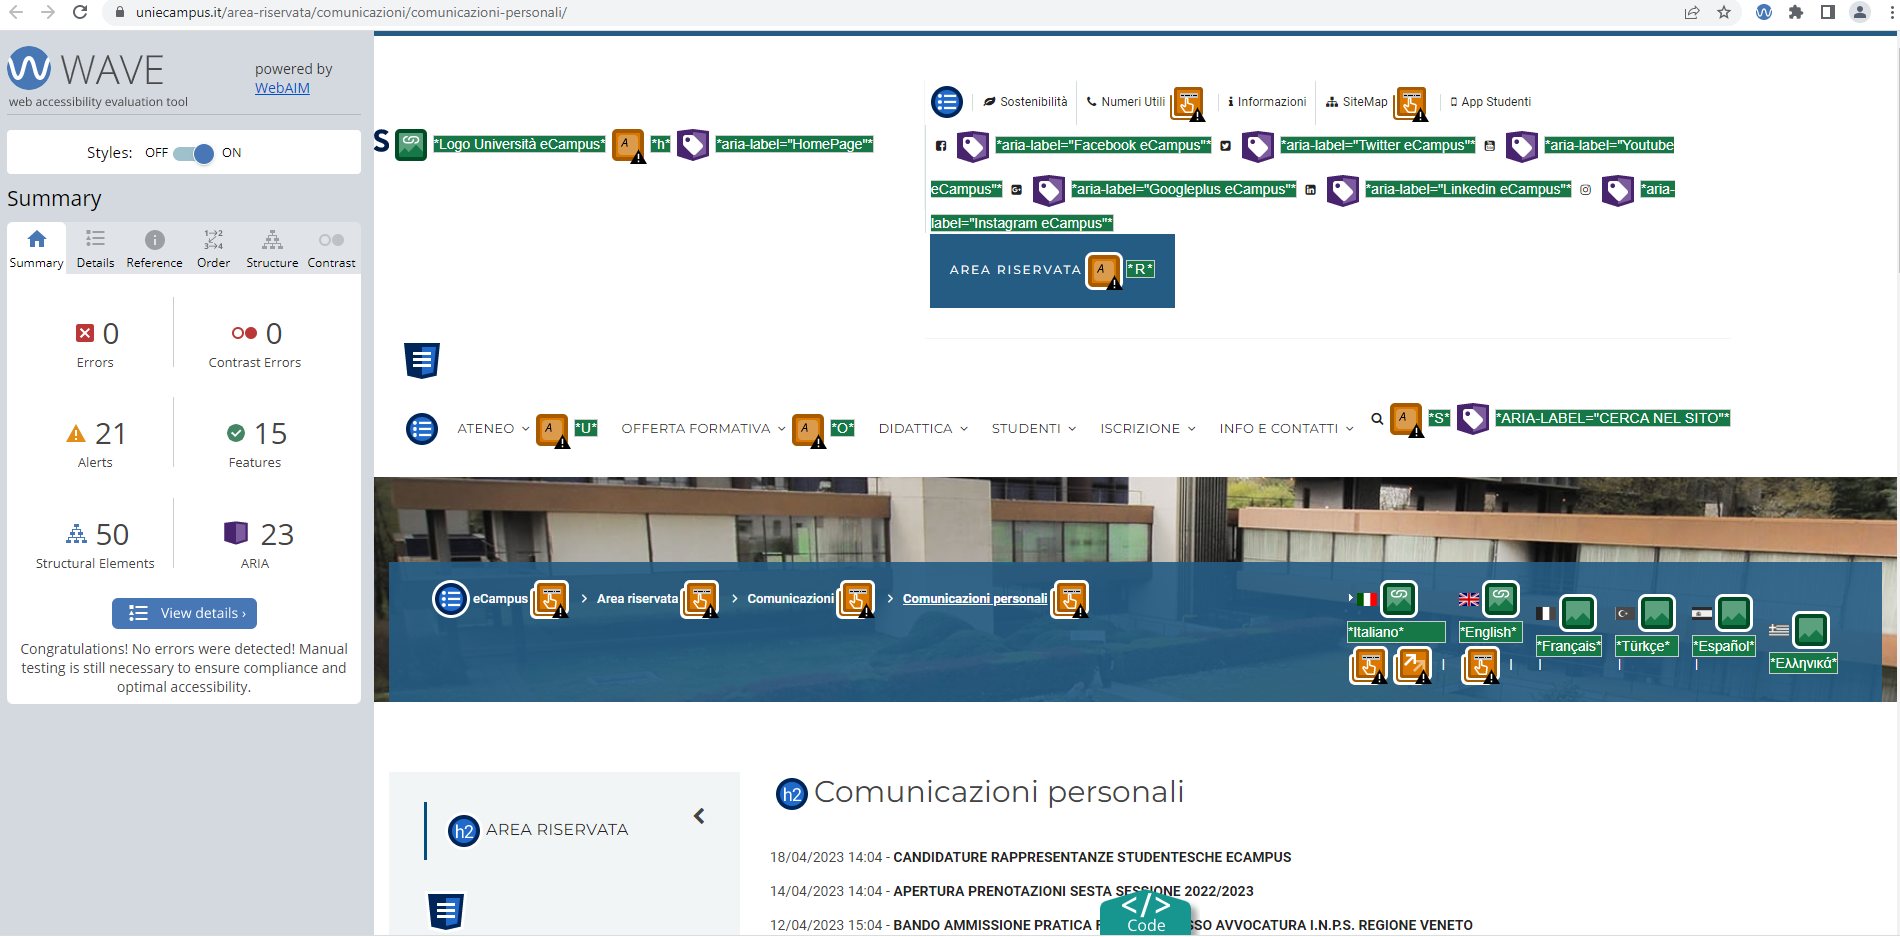This screenshot has height=937, width=1900.
Task: Expand the DIDATTICA menu
Action: pyautogui.click(x=923, y=429)
